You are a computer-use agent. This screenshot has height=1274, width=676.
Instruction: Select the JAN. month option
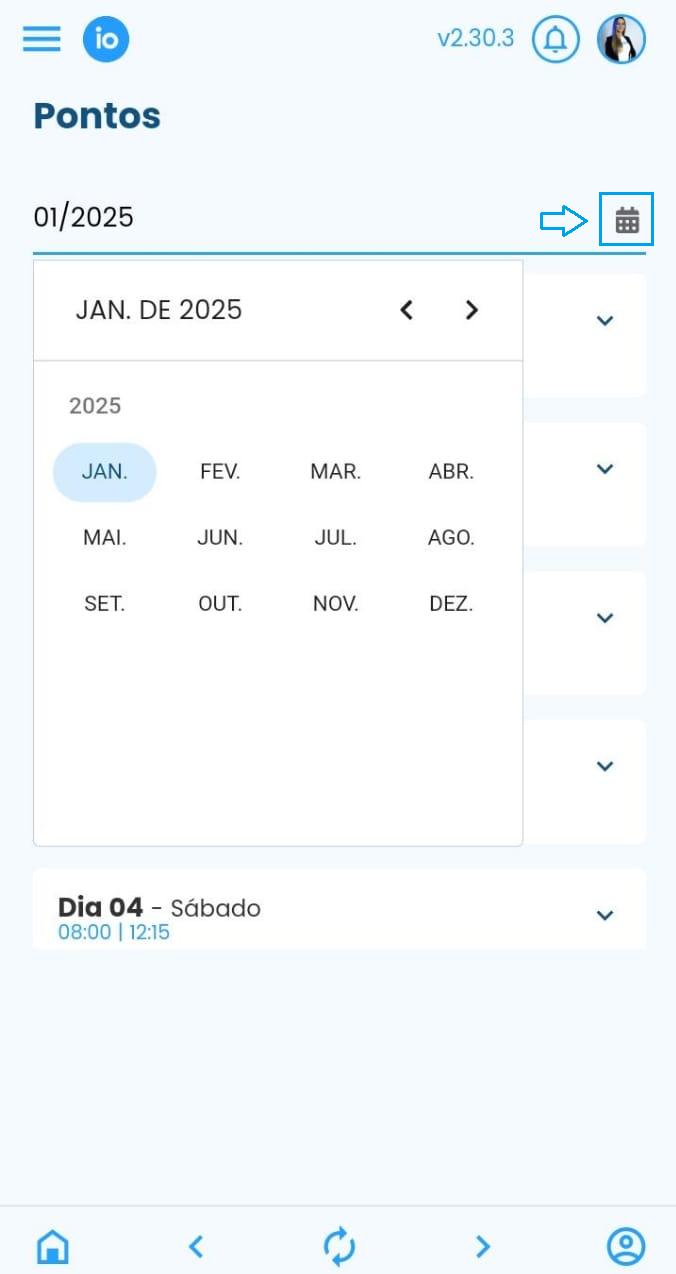104,471
